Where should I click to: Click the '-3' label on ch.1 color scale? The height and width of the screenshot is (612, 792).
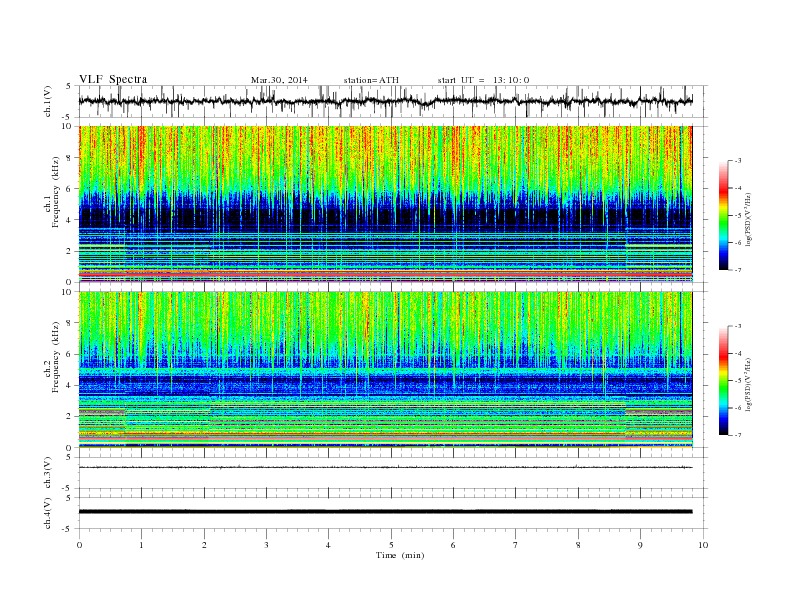click(737, 161)
